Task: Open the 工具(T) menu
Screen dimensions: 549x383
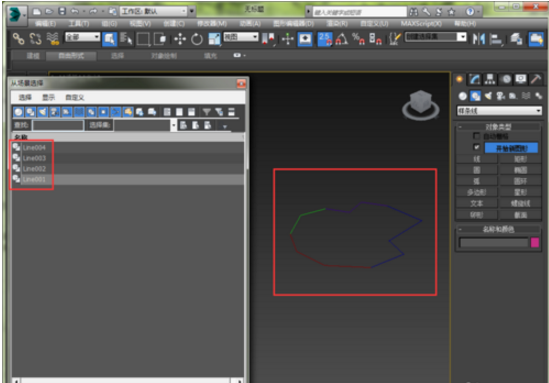Action: 79,24
